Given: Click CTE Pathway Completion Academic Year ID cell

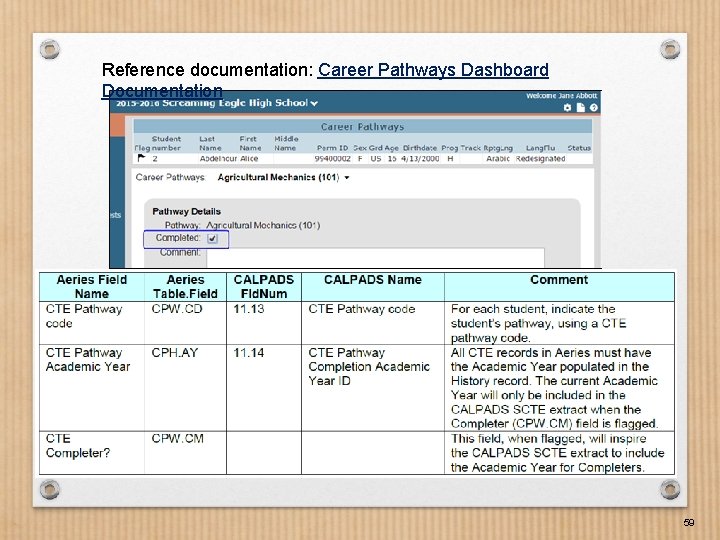Looking at the screenshot, I should [x=373, y=388].
